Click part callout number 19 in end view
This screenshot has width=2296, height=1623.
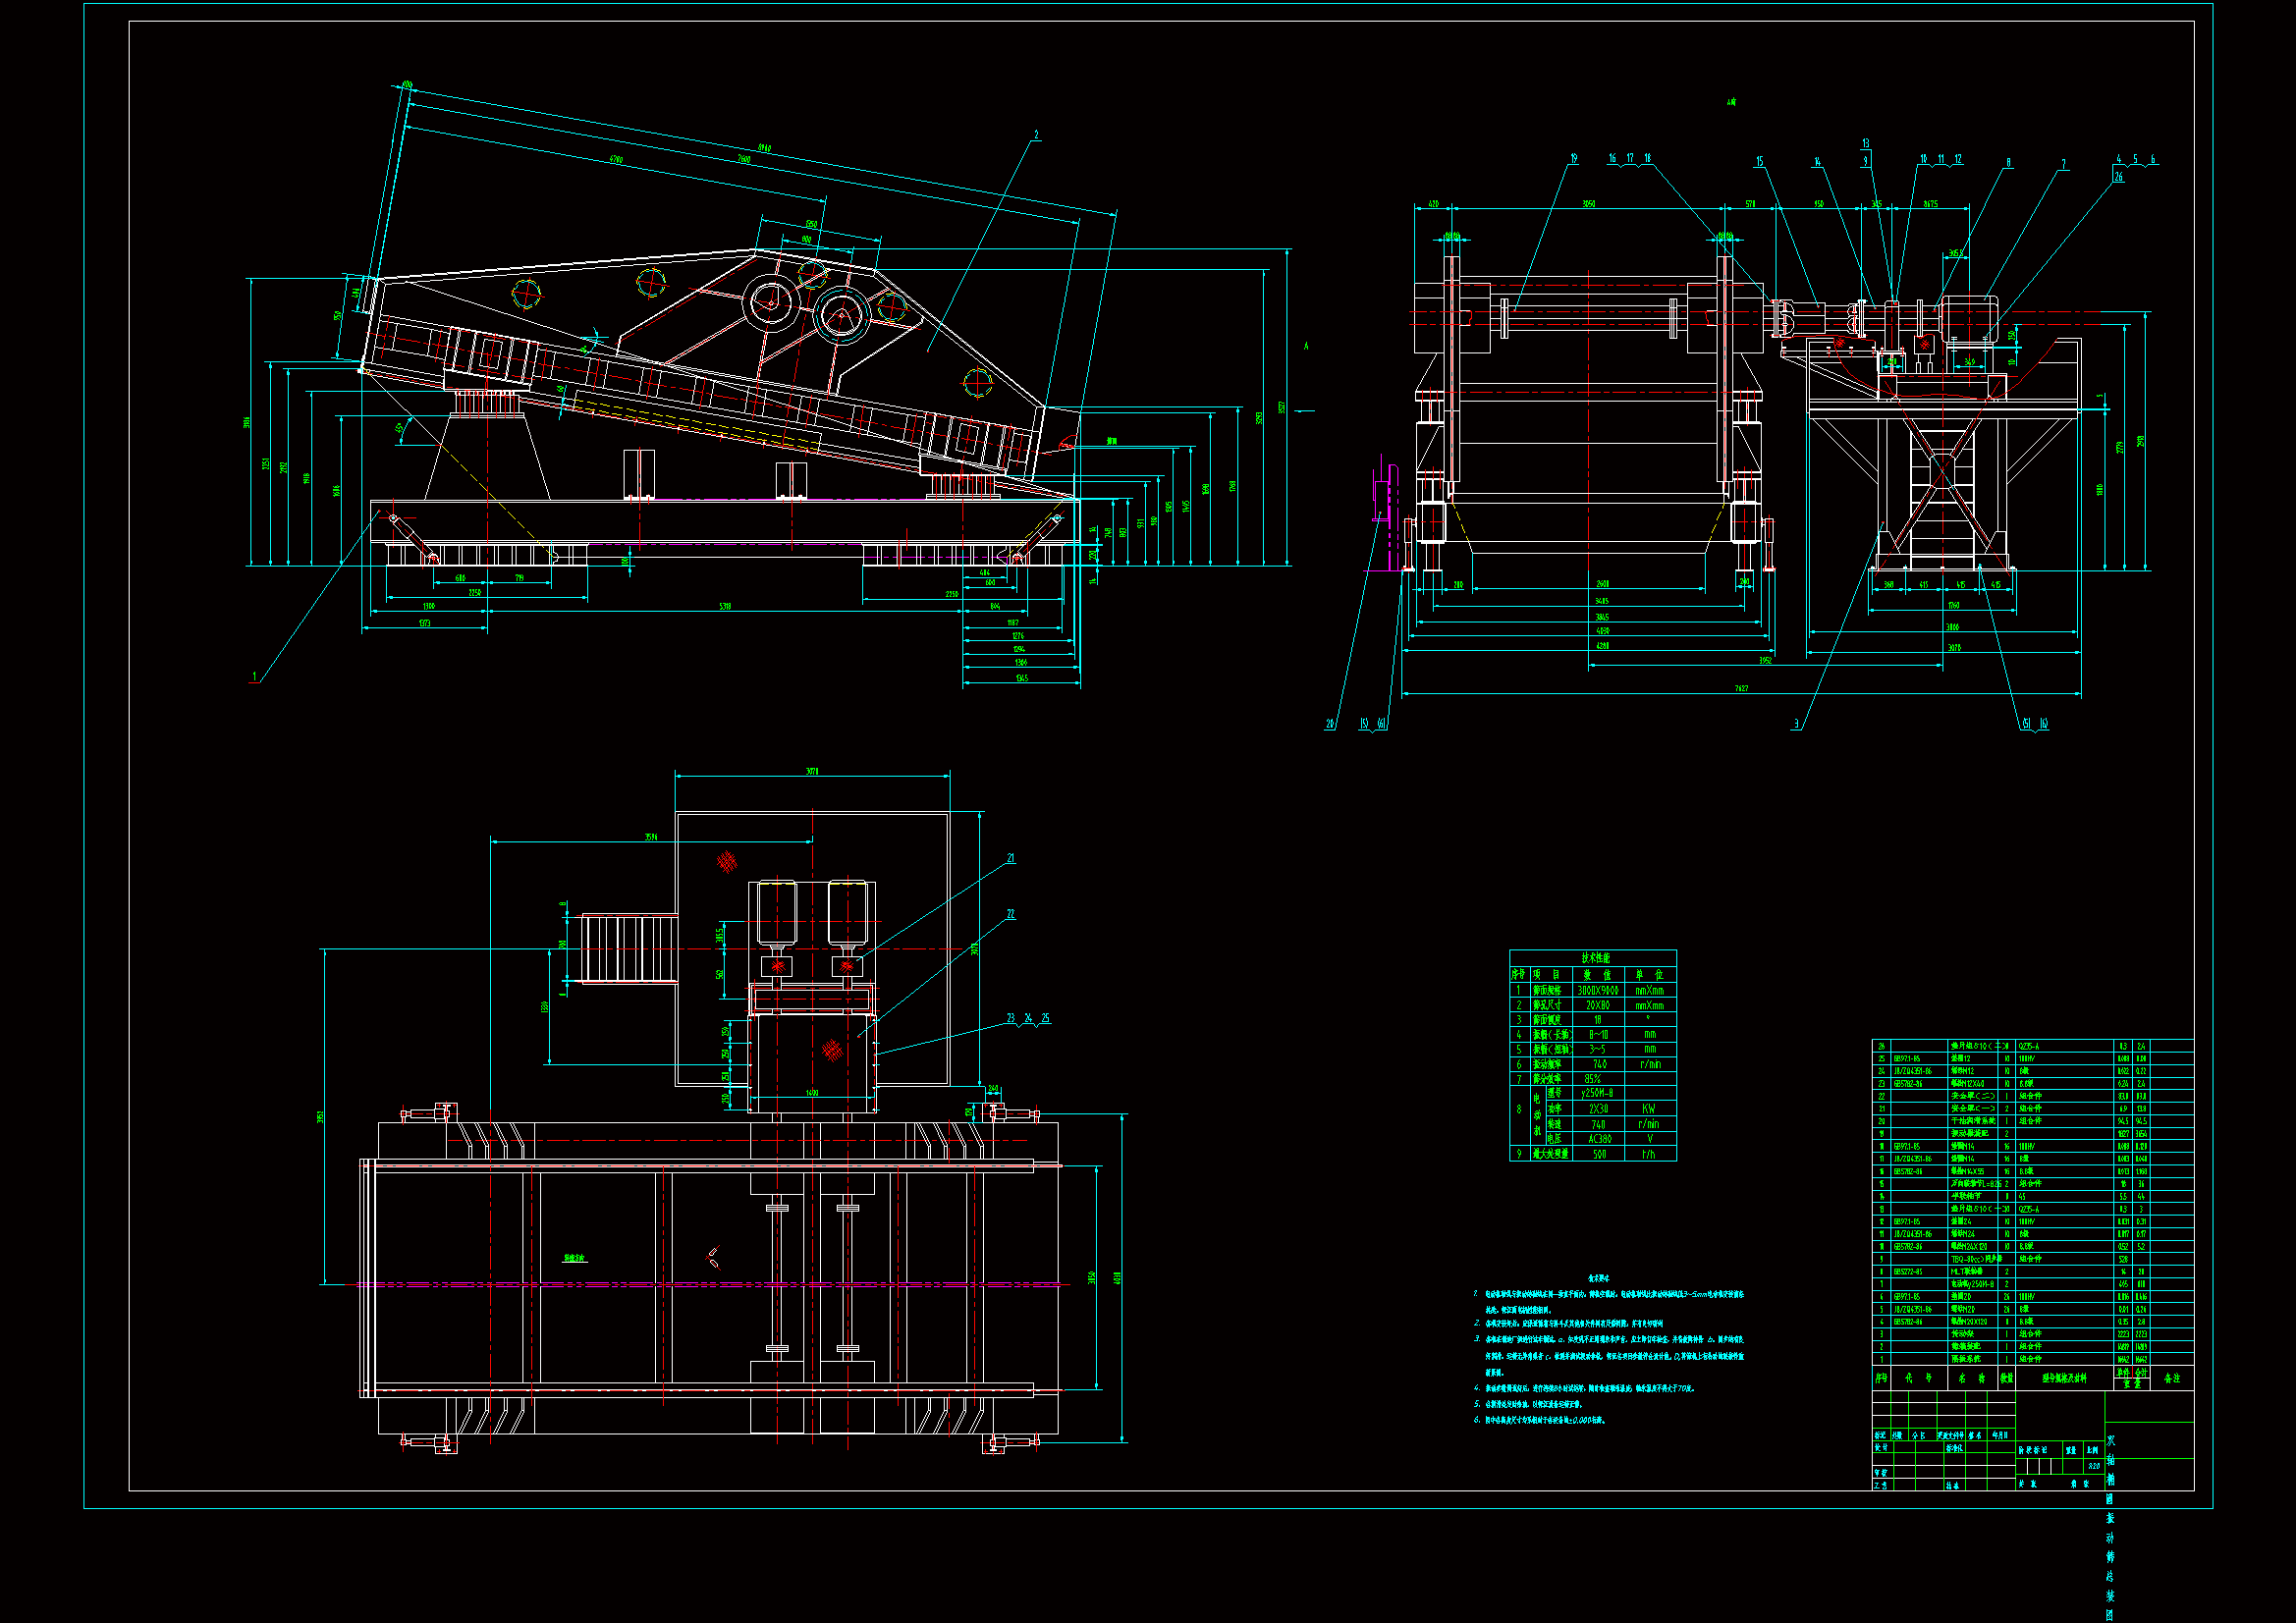coord(1573,159)
